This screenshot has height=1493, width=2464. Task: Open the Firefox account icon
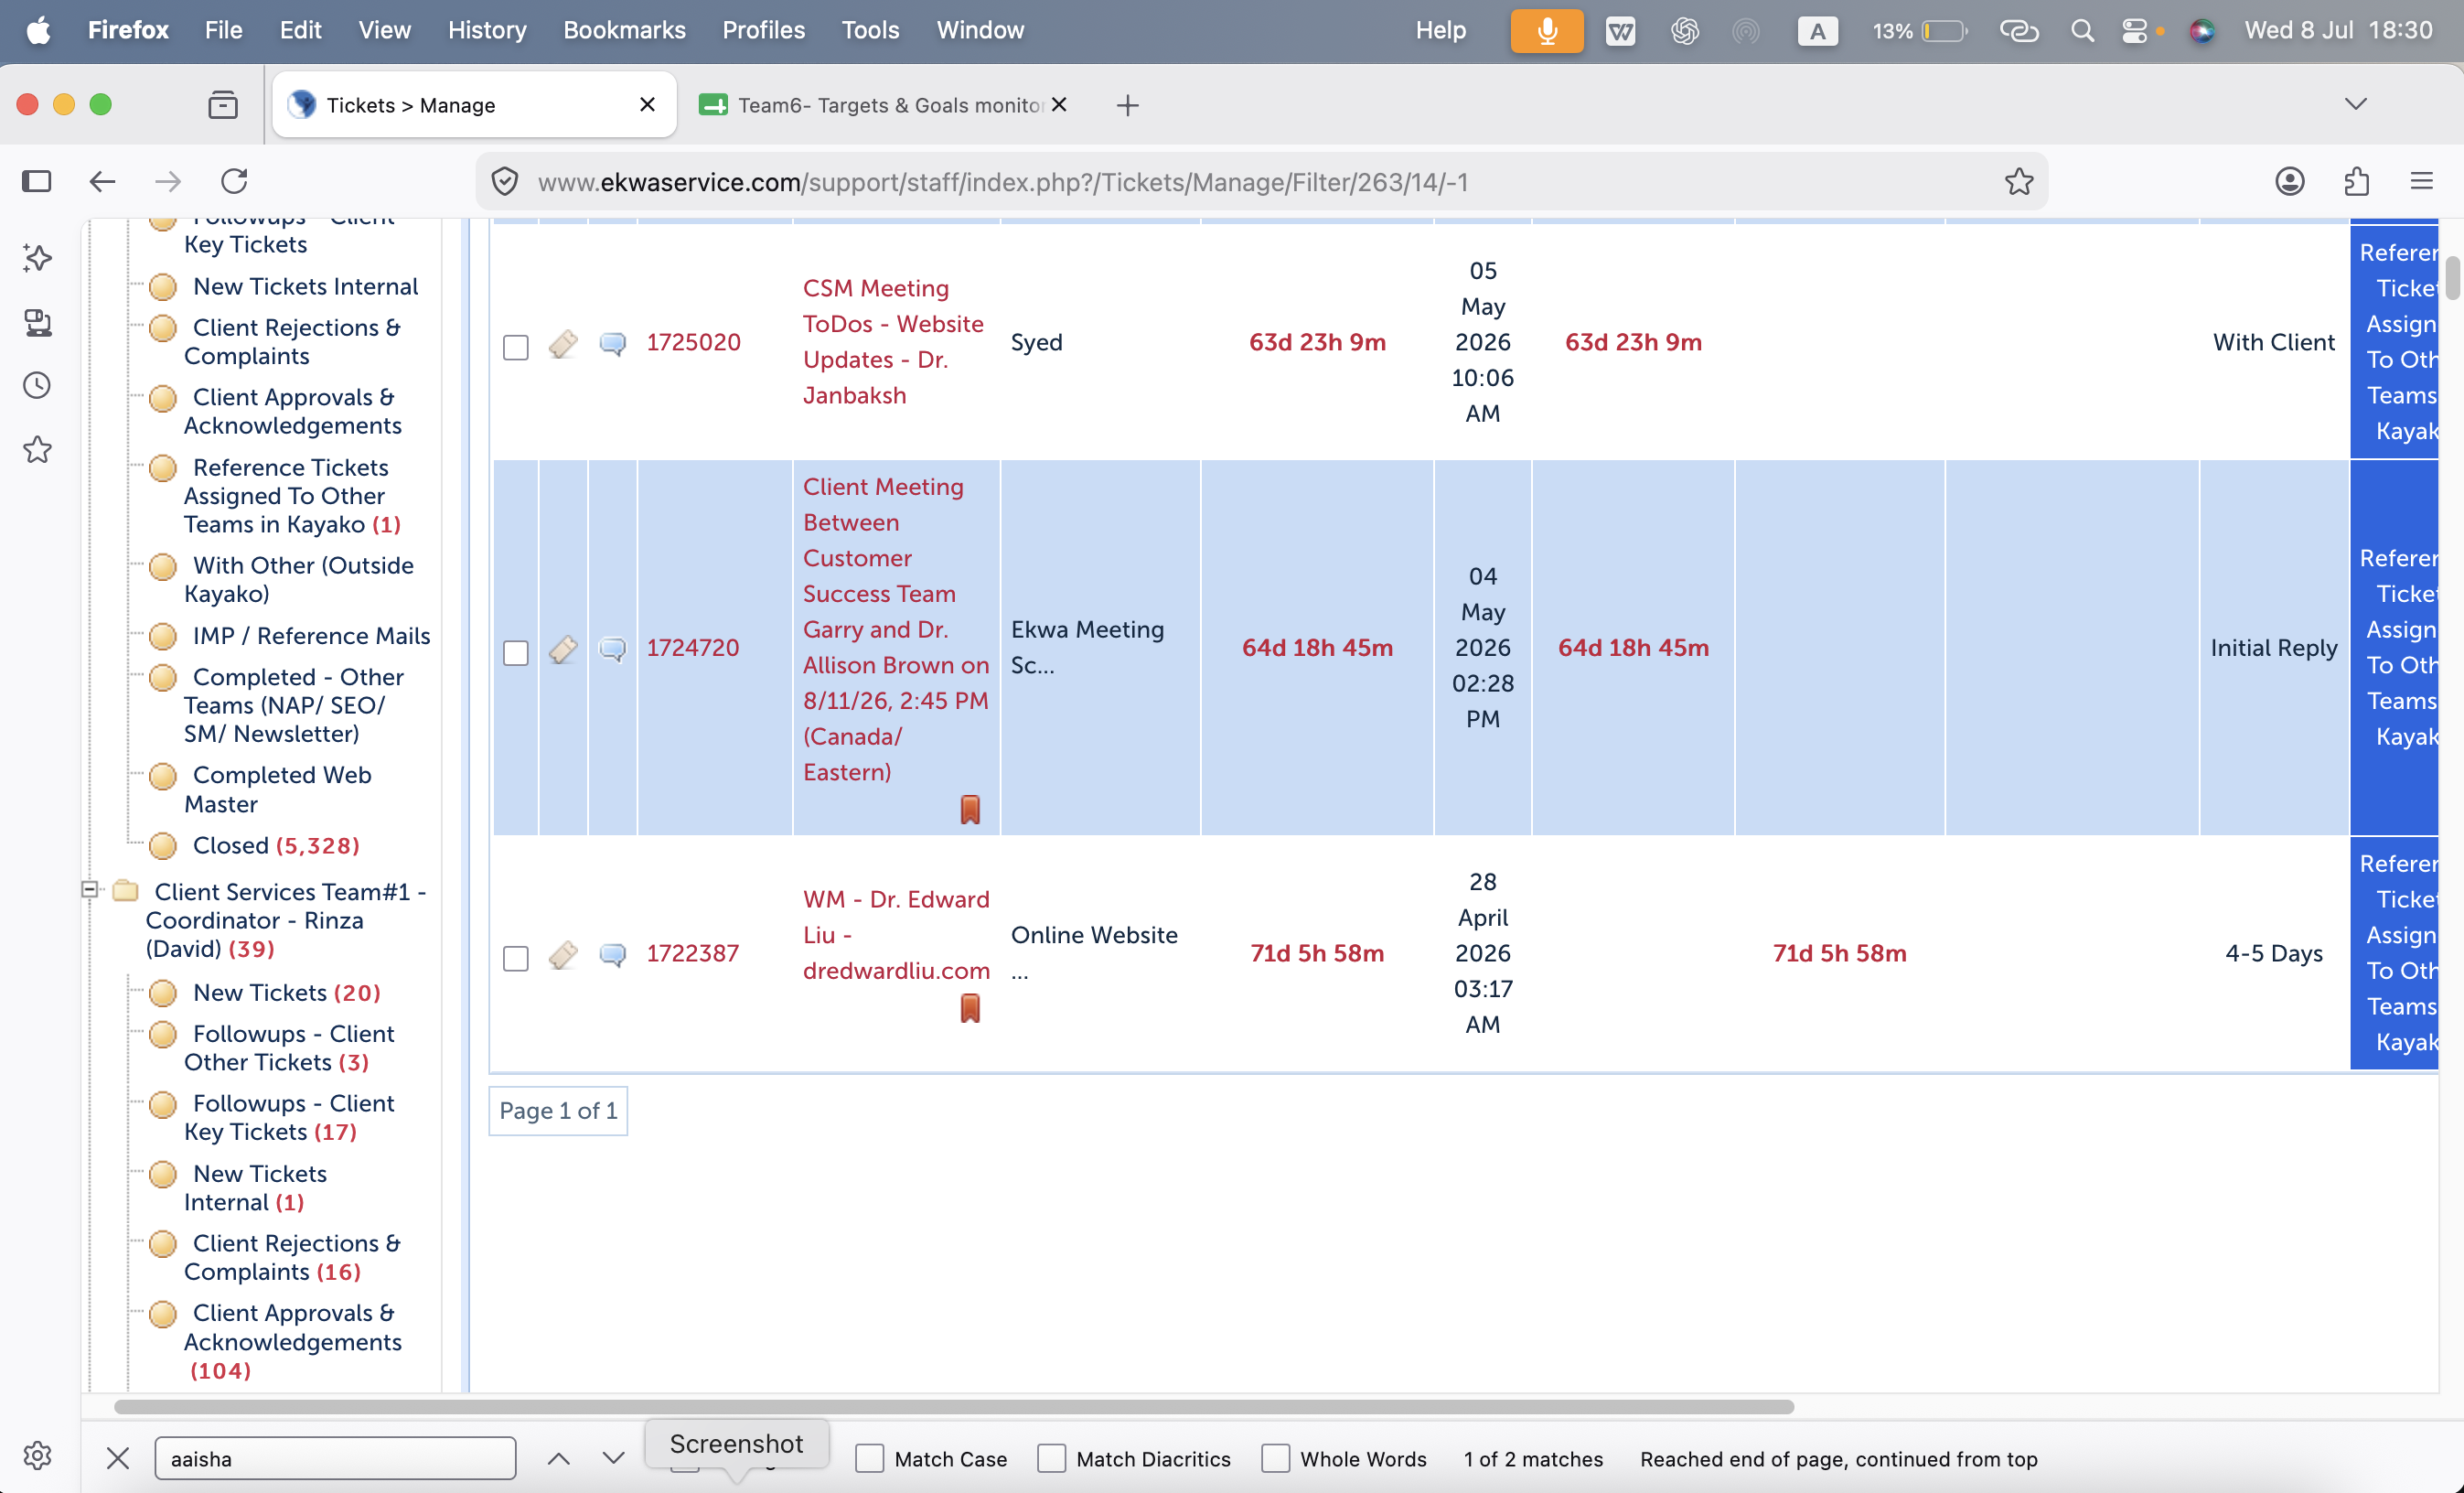point(2289,181)
